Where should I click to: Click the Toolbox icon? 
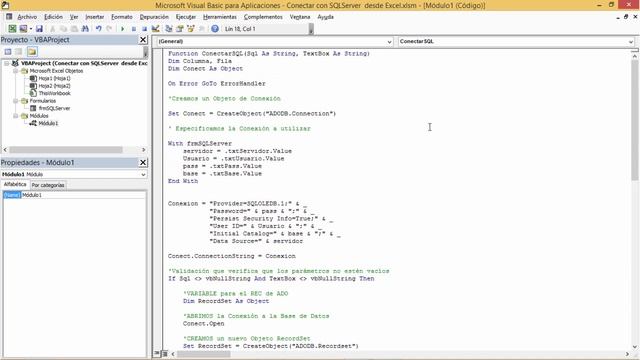(202, 29)
